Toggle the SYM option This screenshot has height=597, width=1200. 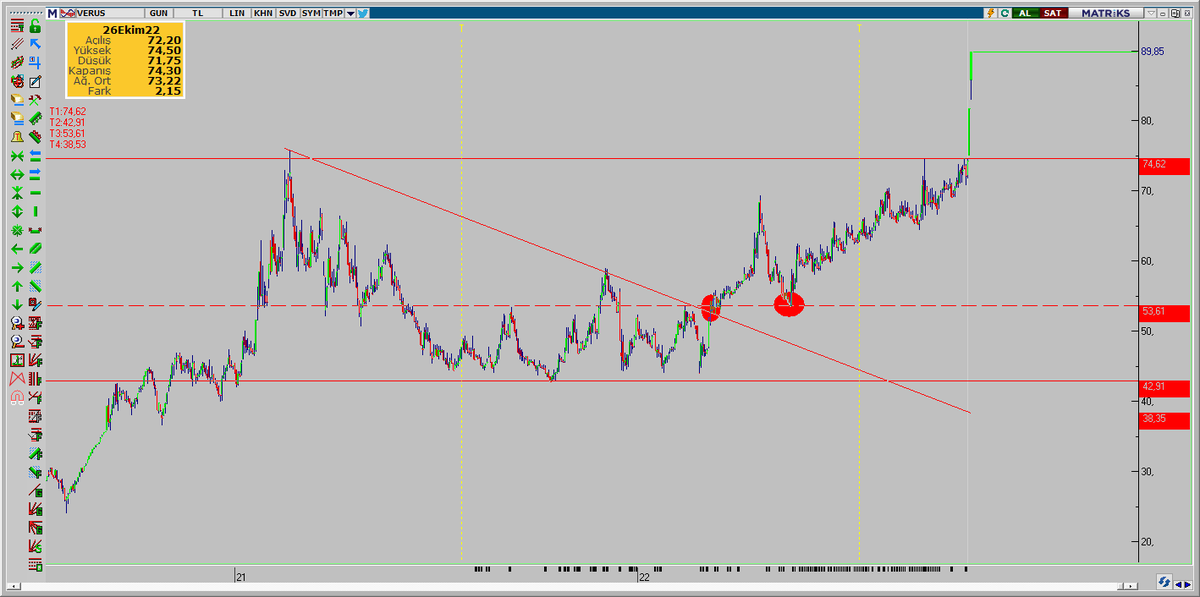click(x=311, y=13)
